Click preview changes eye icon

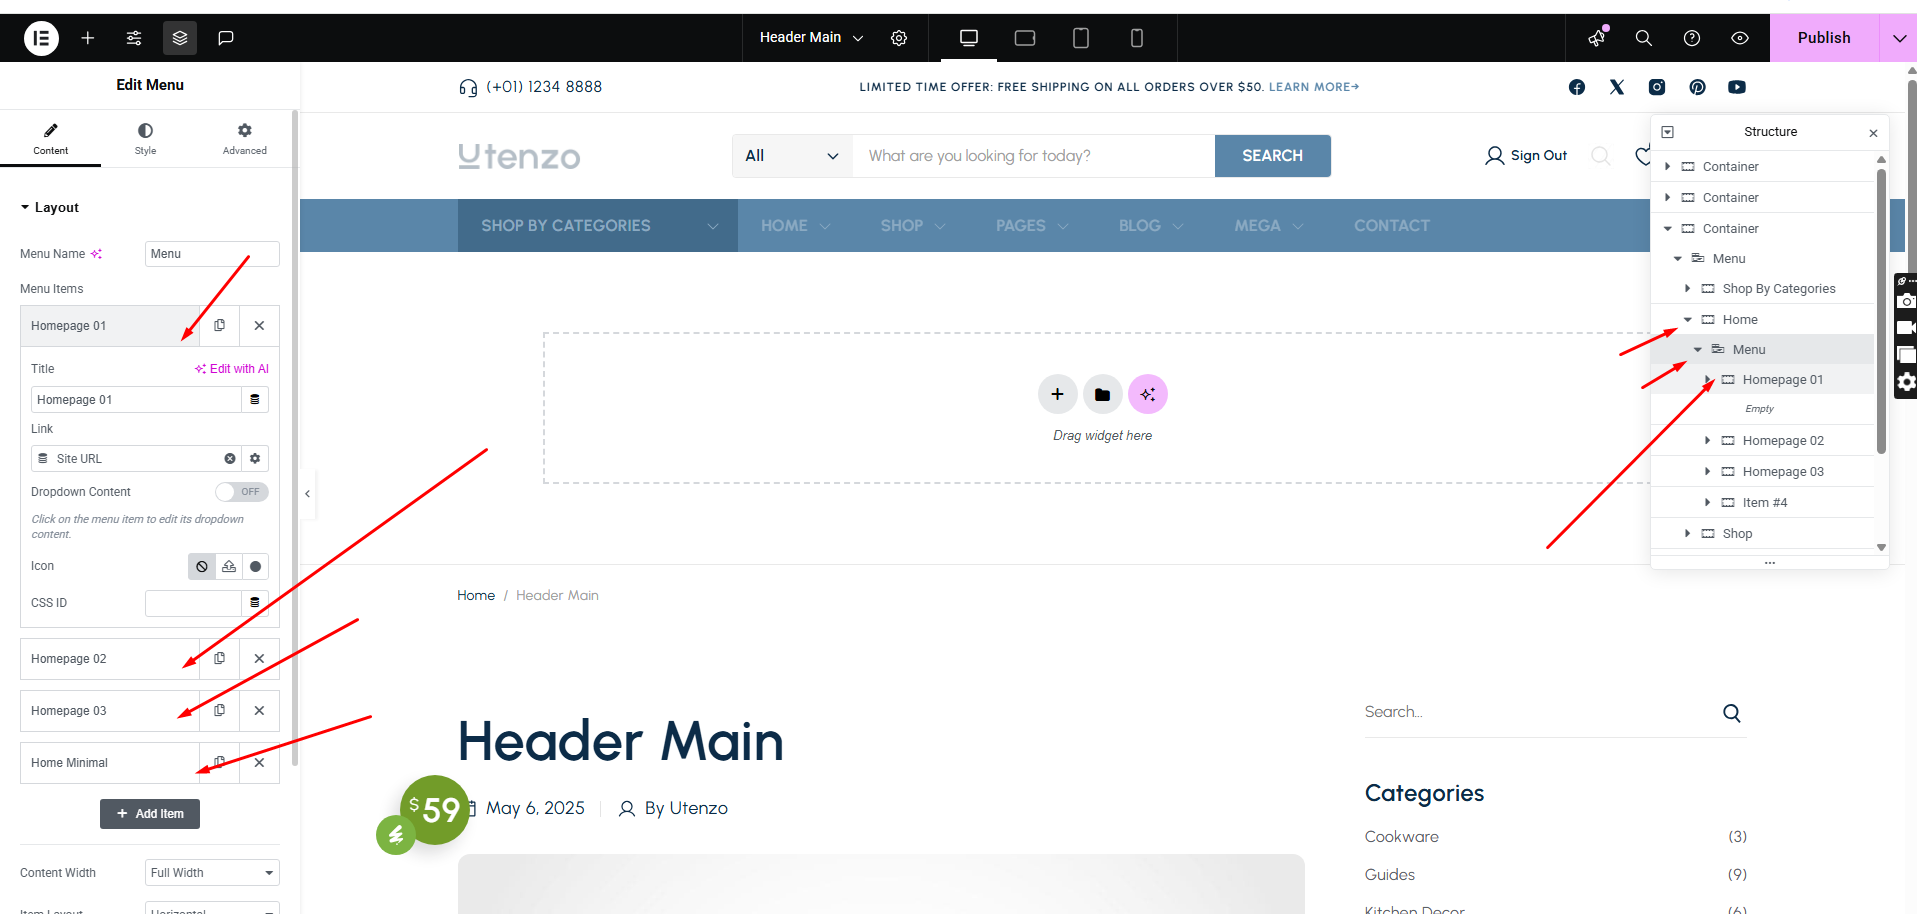click(x=1740, y=38)
